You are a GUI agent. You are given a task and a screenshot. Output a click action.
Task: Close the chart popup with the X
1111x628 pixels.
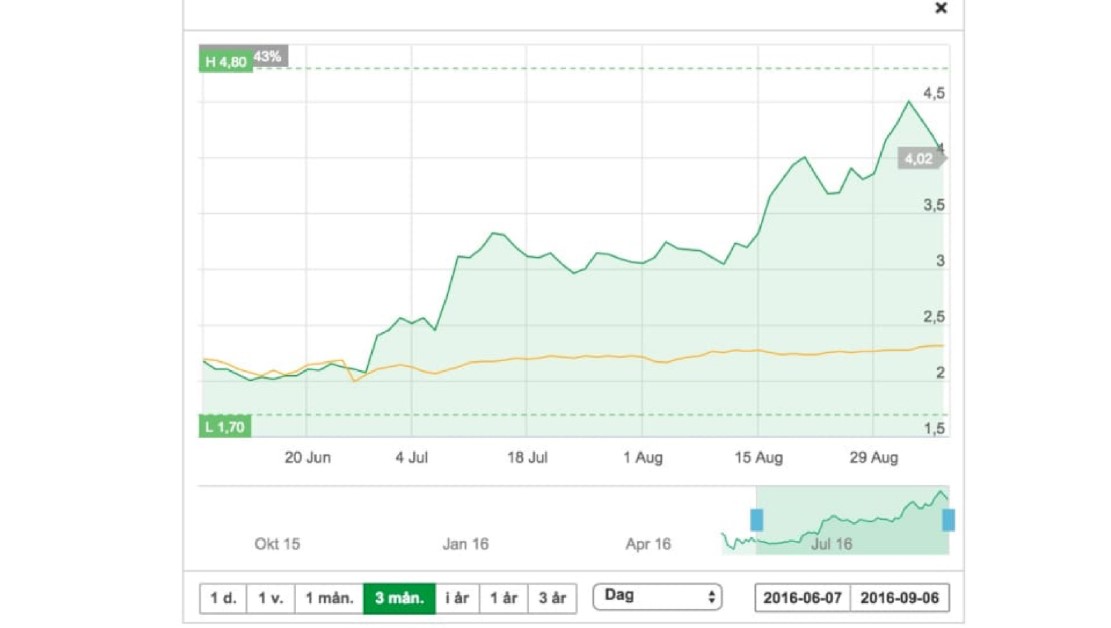940,8
